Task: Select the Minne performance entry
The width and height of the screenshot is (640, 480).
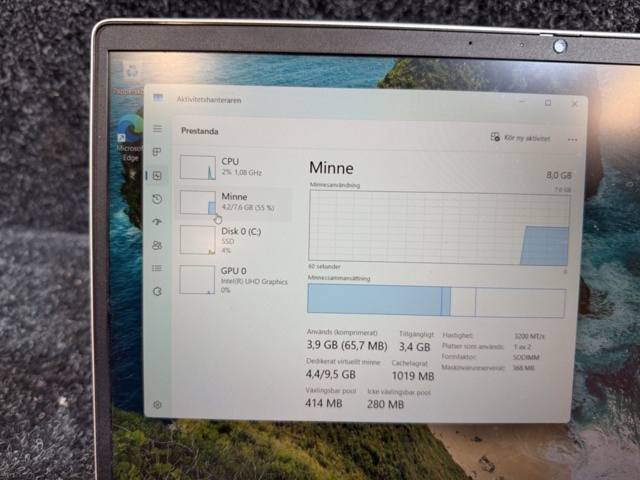Action: point(234,203)
